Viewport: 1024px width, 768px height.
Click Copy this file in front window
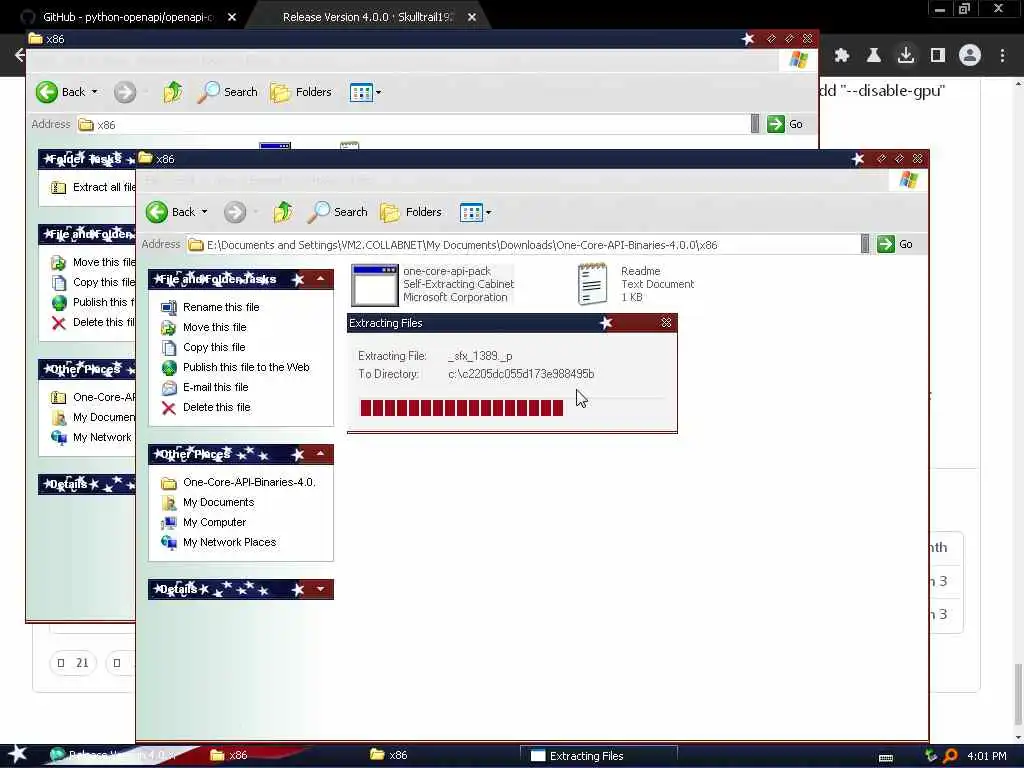click(214, 347)
